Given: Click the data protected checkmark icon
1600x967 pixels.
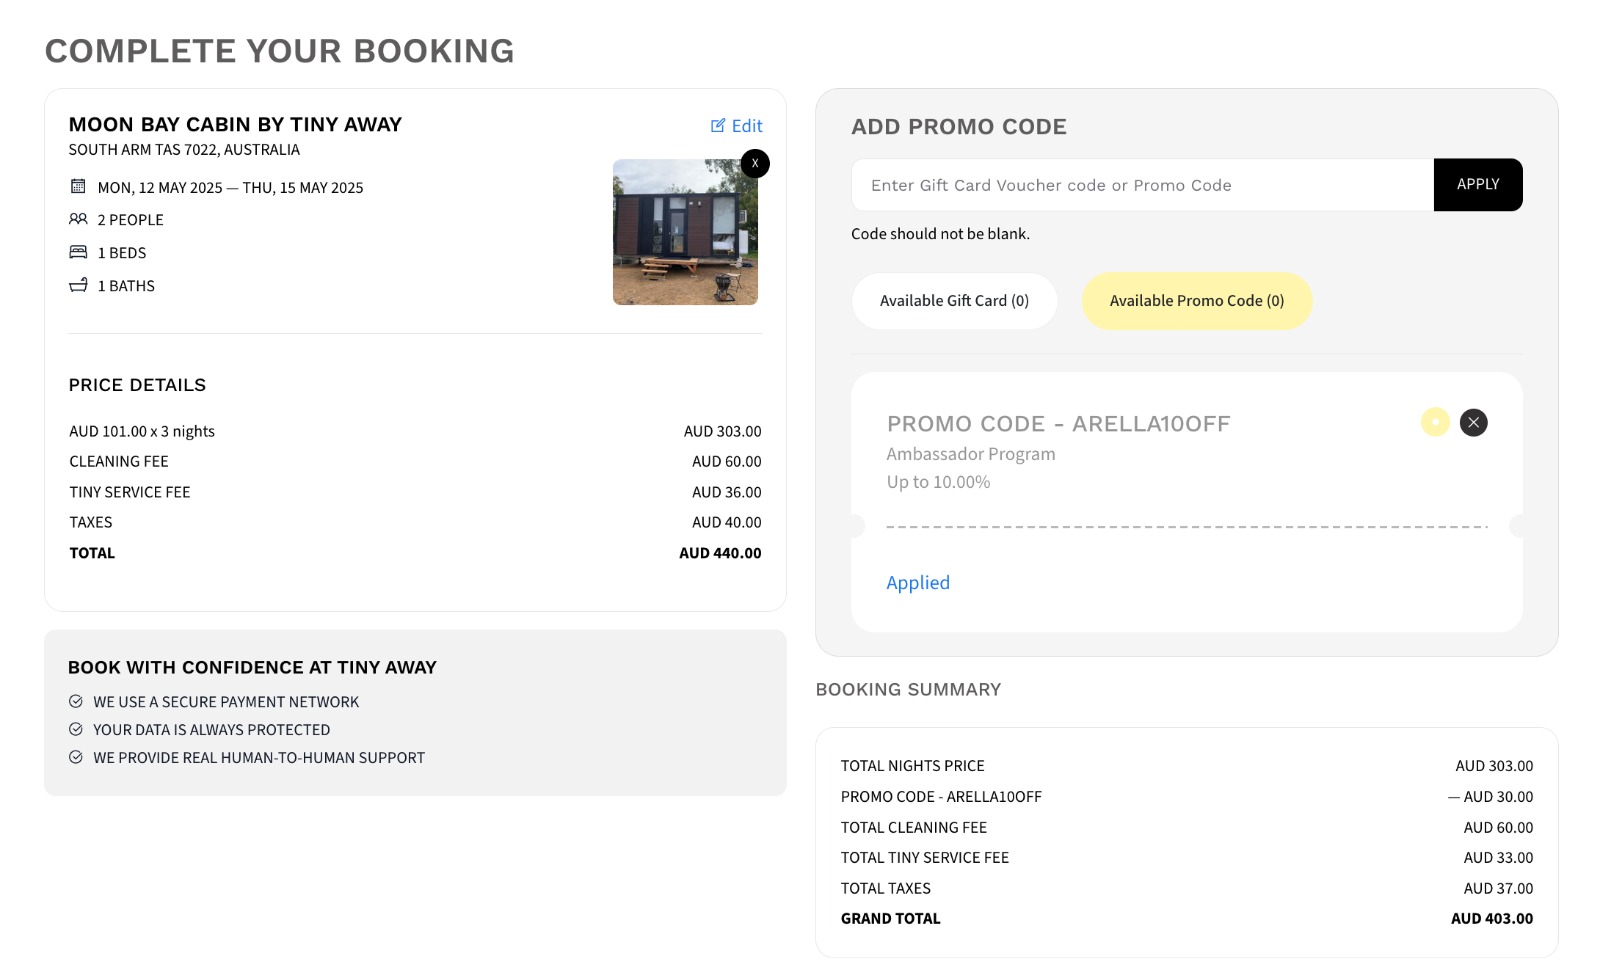Looking at the screenshot, I should 76,729.
